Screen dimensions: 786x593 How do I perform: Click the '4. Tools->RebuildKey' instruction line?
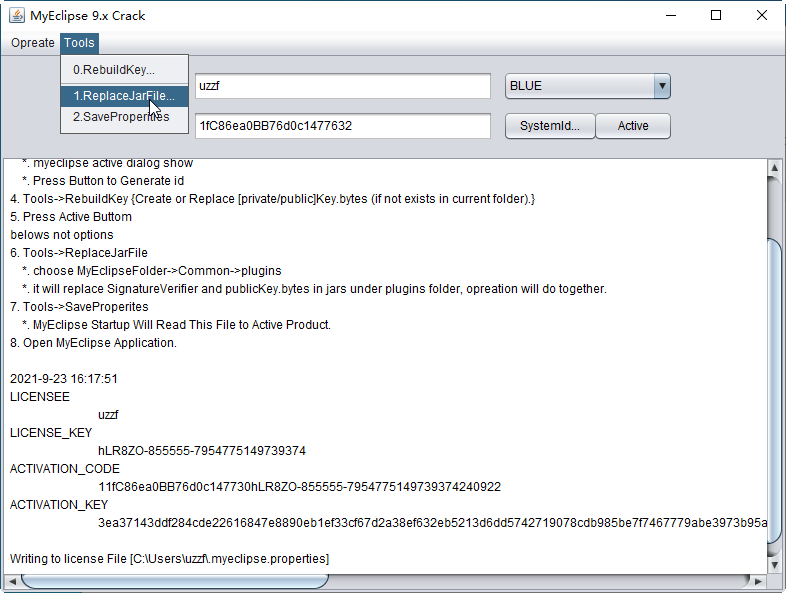[x=272, y=199]
